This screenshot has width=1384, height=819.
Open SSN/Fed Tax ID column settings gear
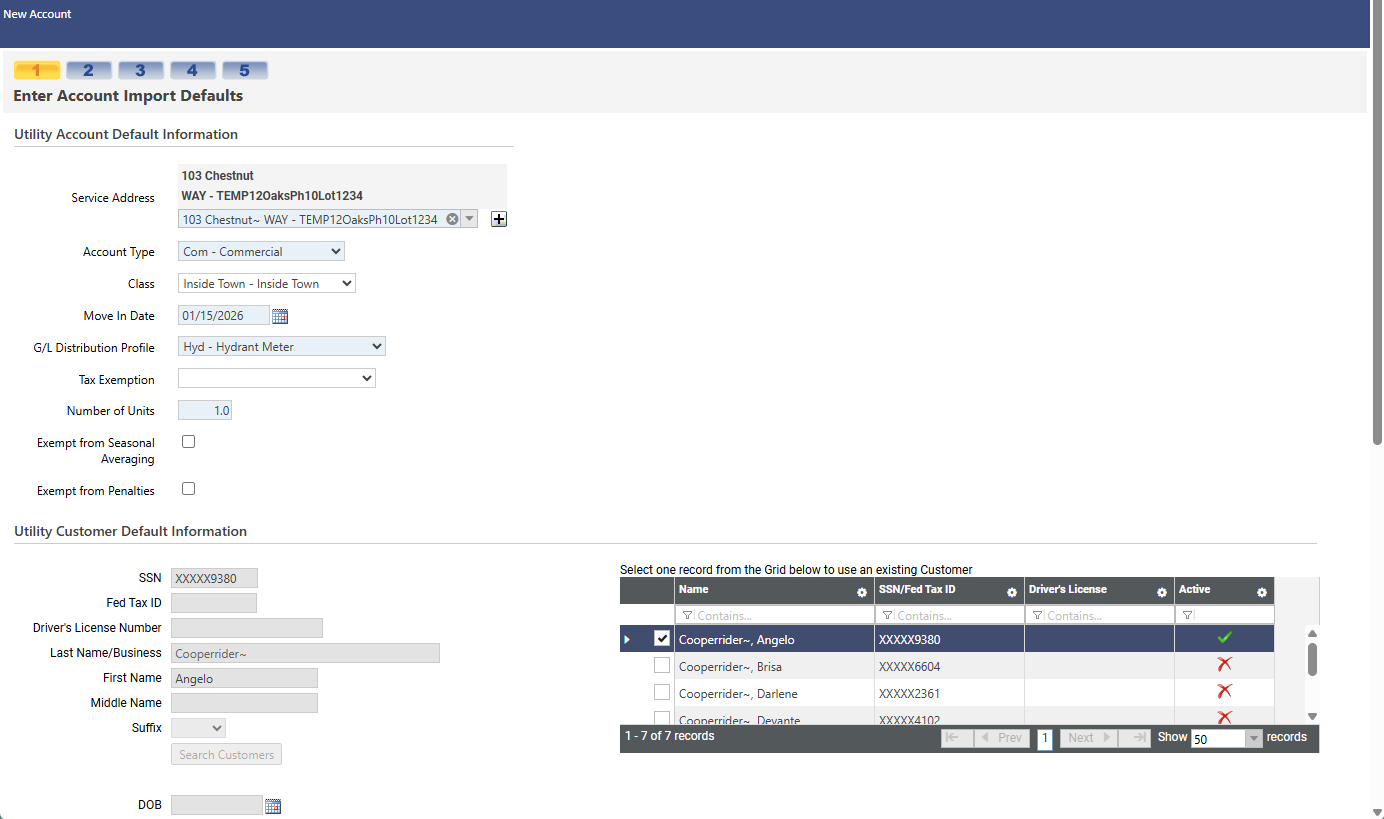pos(1011,592)
